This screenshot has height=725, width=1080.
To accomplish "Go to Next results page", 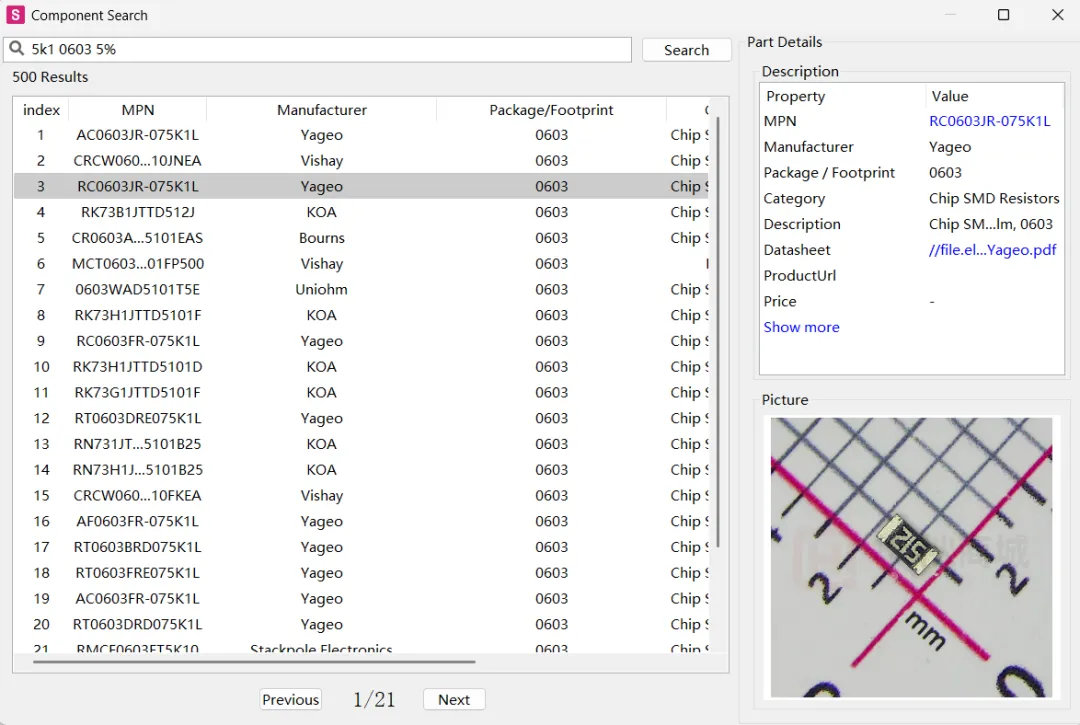I will (x=454, y=700).
